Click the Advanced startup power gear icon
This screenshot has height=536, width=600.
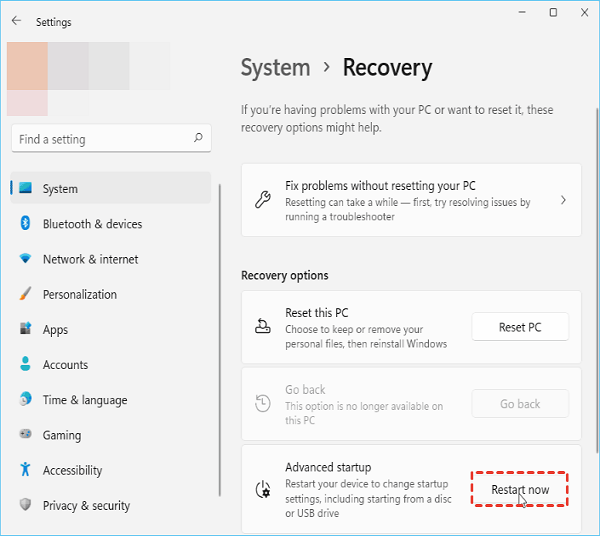(263, 489)
